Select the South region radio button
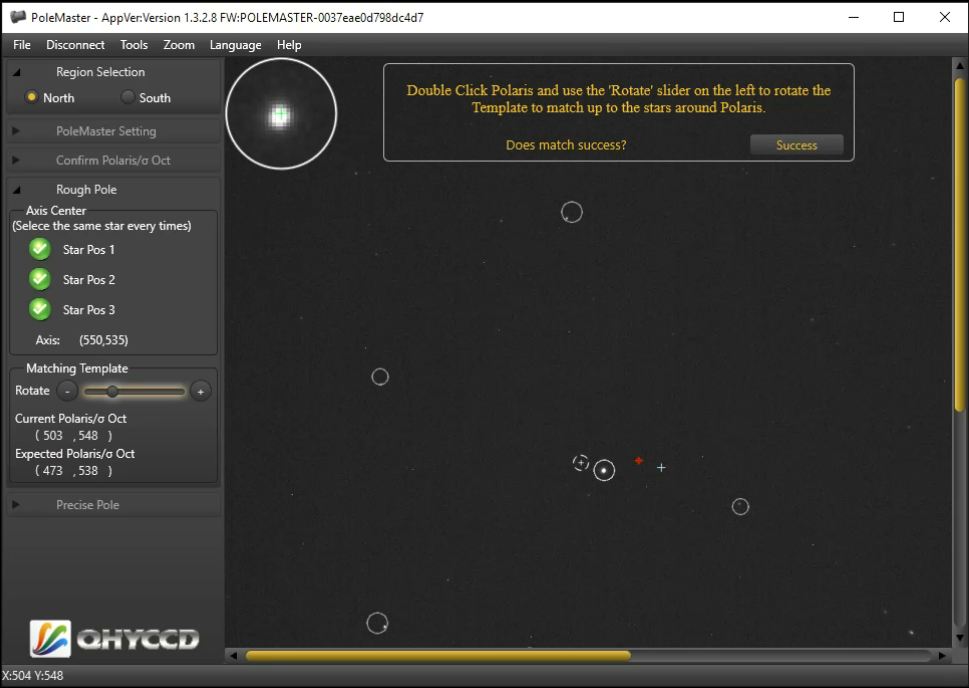 128,97
